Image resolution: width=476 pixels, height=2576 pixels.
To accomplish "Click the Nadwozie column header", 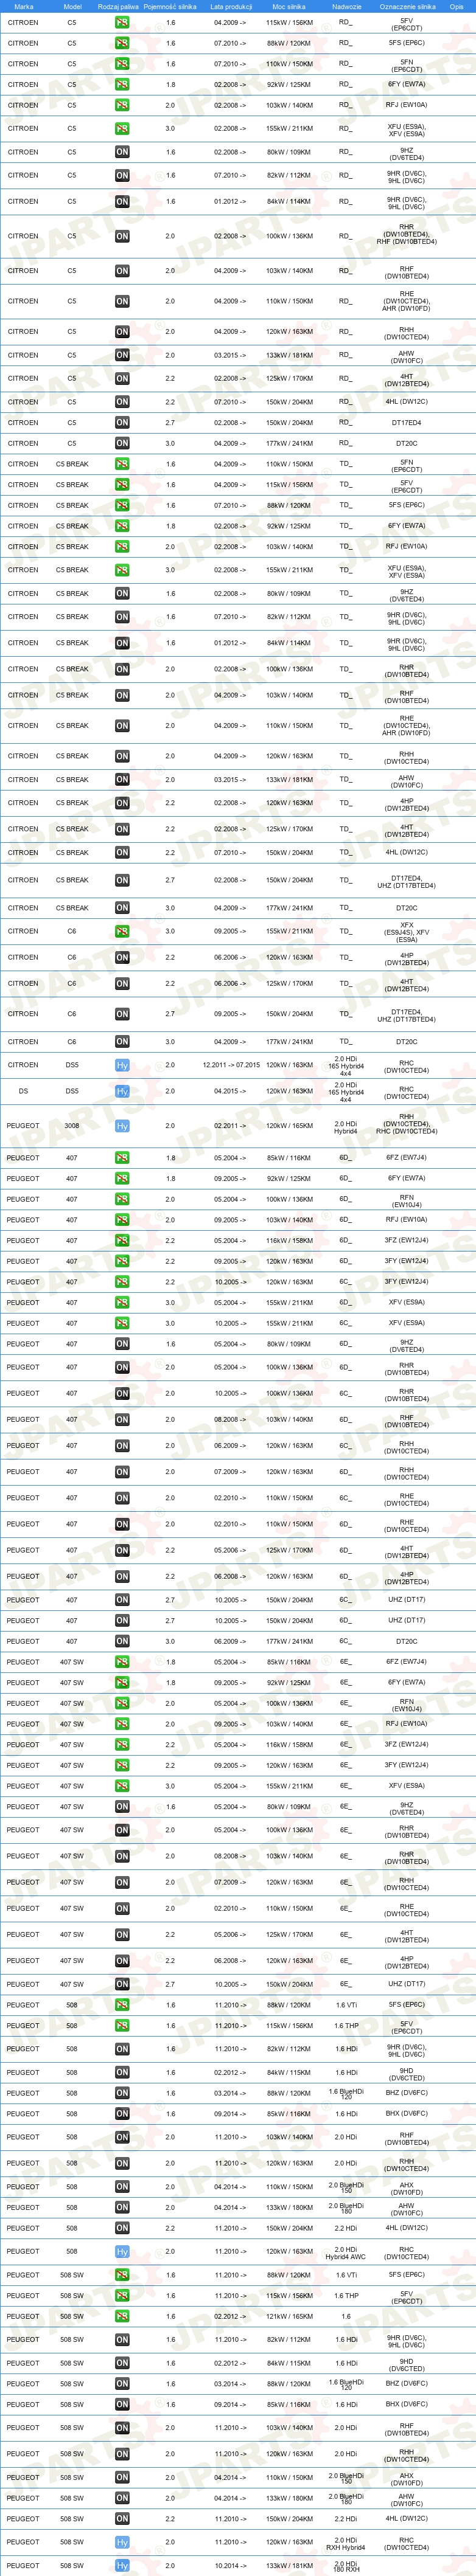I will (x=346, y=7).
